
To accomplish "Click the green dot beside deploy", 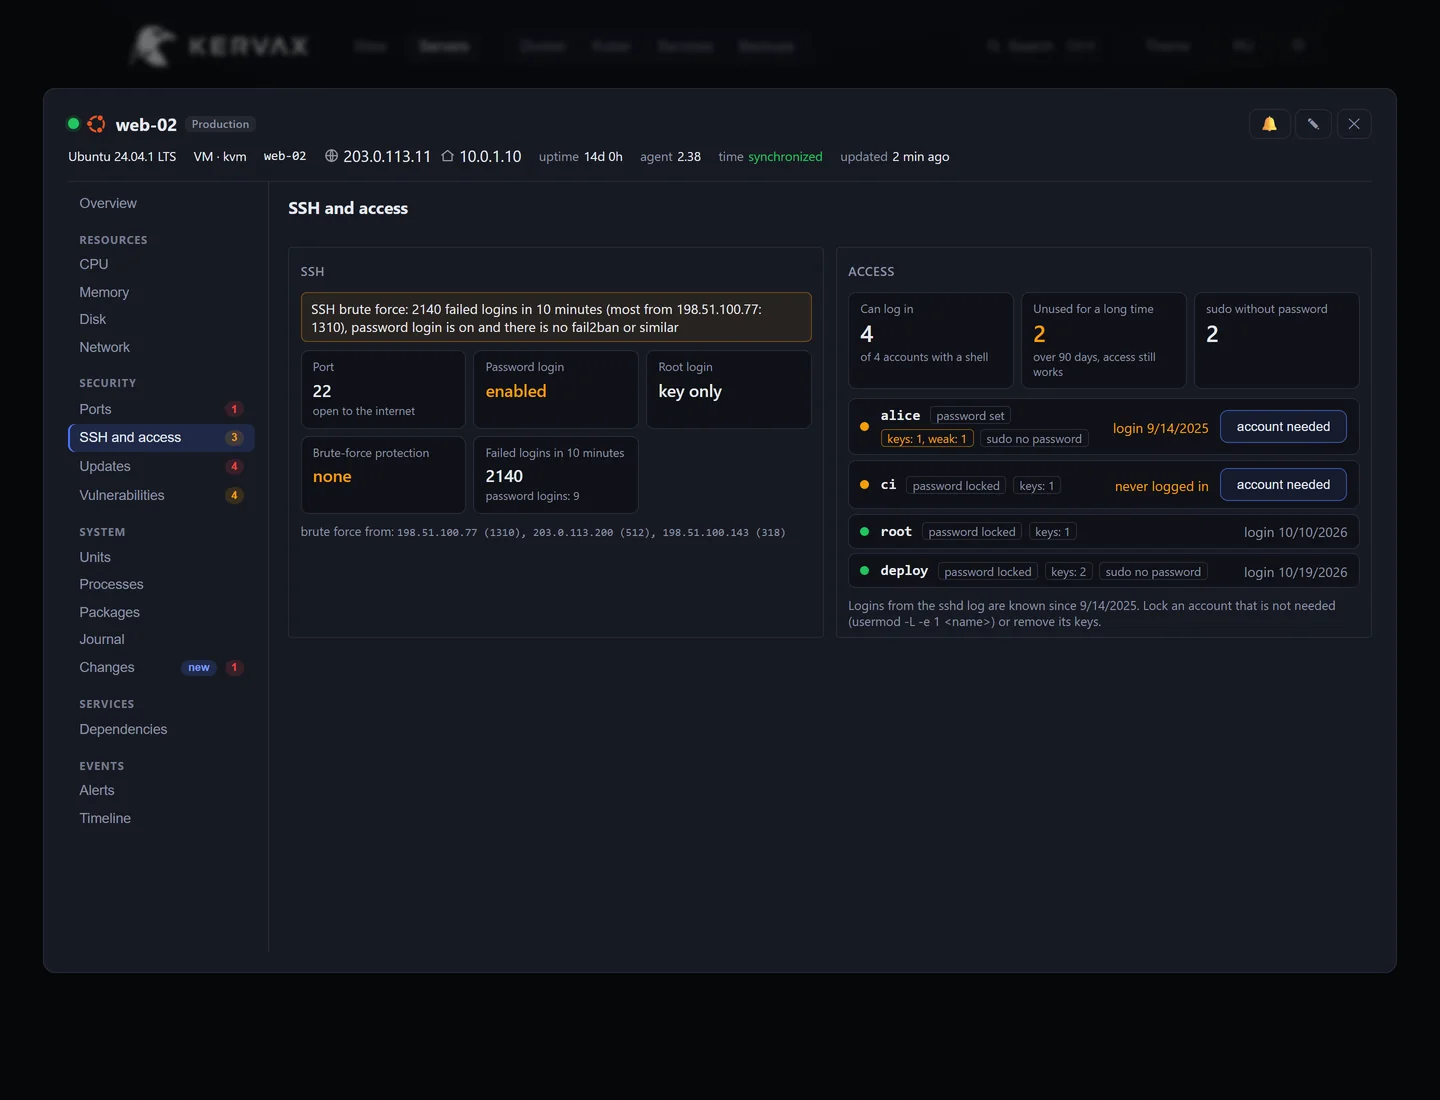I will [864, 571].
